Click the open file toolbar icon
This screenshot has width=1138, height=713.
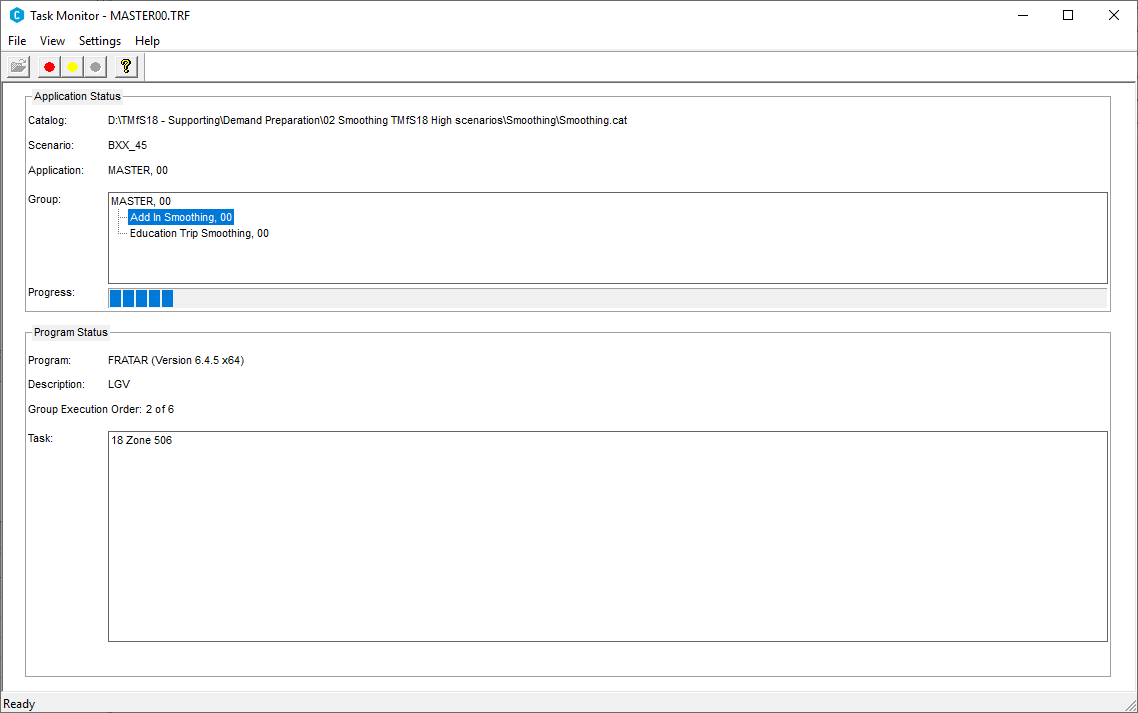click(x=18, y=67)
